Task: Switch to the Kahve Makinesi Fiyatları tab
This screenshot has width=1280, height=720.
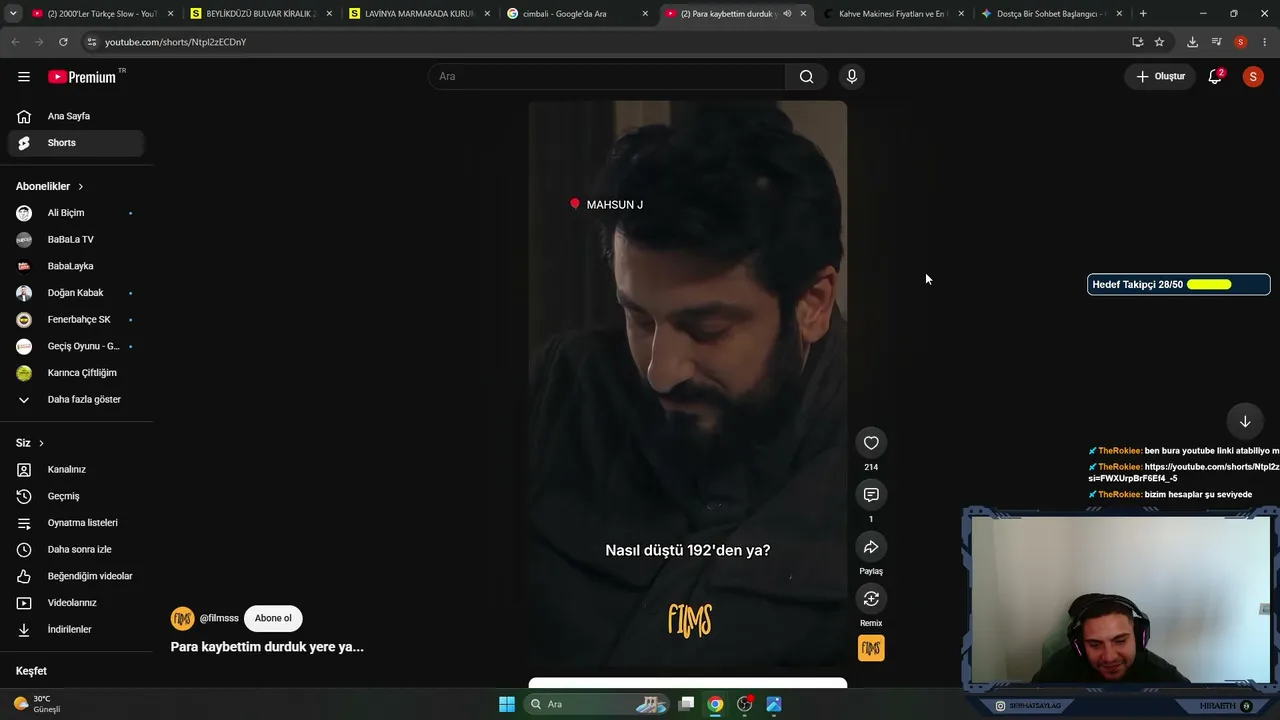Action: 893,14
